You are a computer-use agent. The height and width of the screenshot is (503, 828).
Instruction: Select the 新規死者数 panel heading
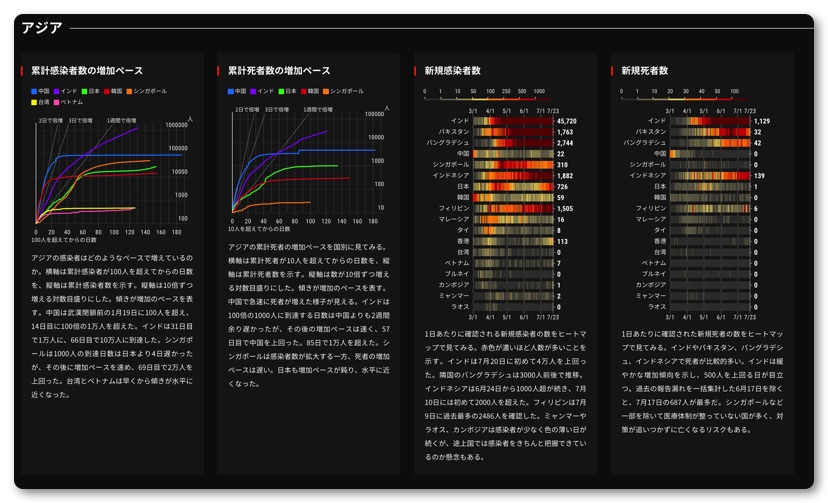point(645,71)
